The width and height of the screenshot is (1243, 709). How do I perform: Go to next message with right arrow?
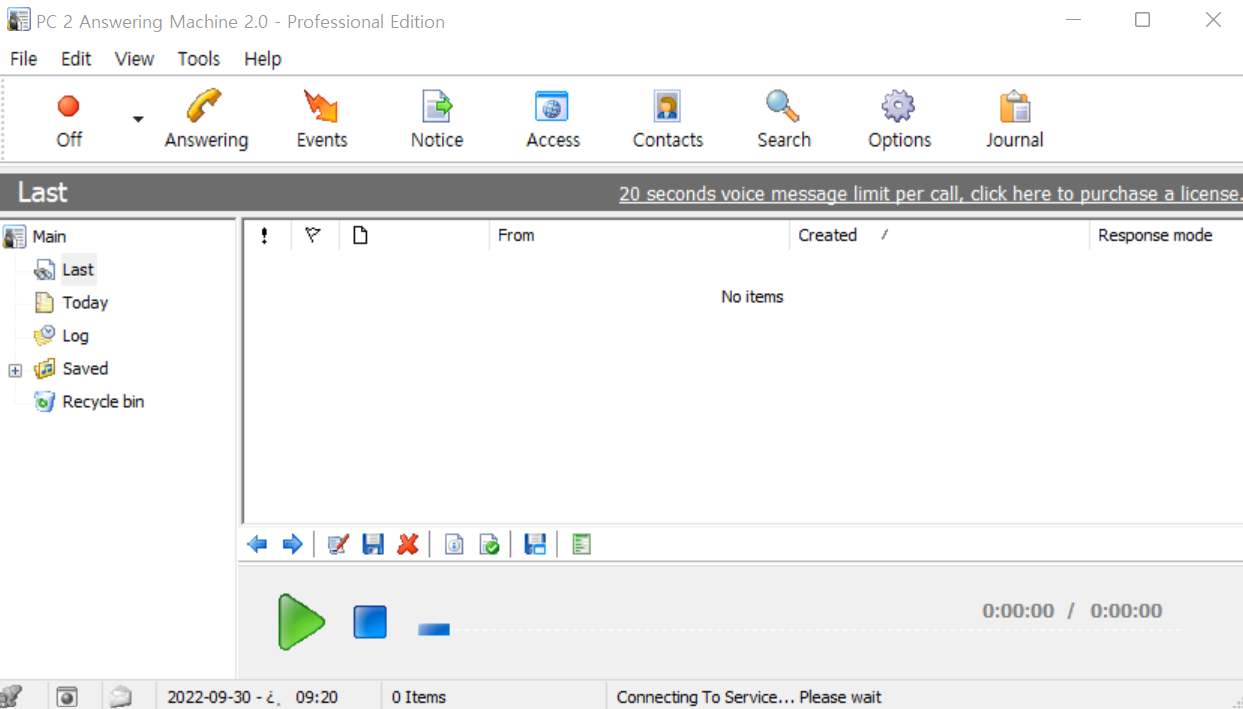coord(292,544)
